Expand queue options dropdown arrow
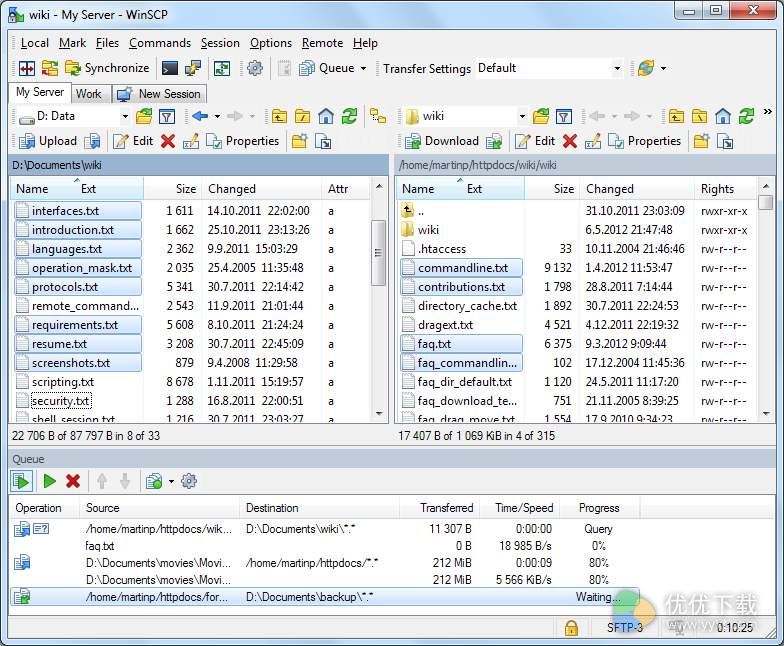Viewport: 784px width, 646px height. pyautogui.click(x=171, y=482)
